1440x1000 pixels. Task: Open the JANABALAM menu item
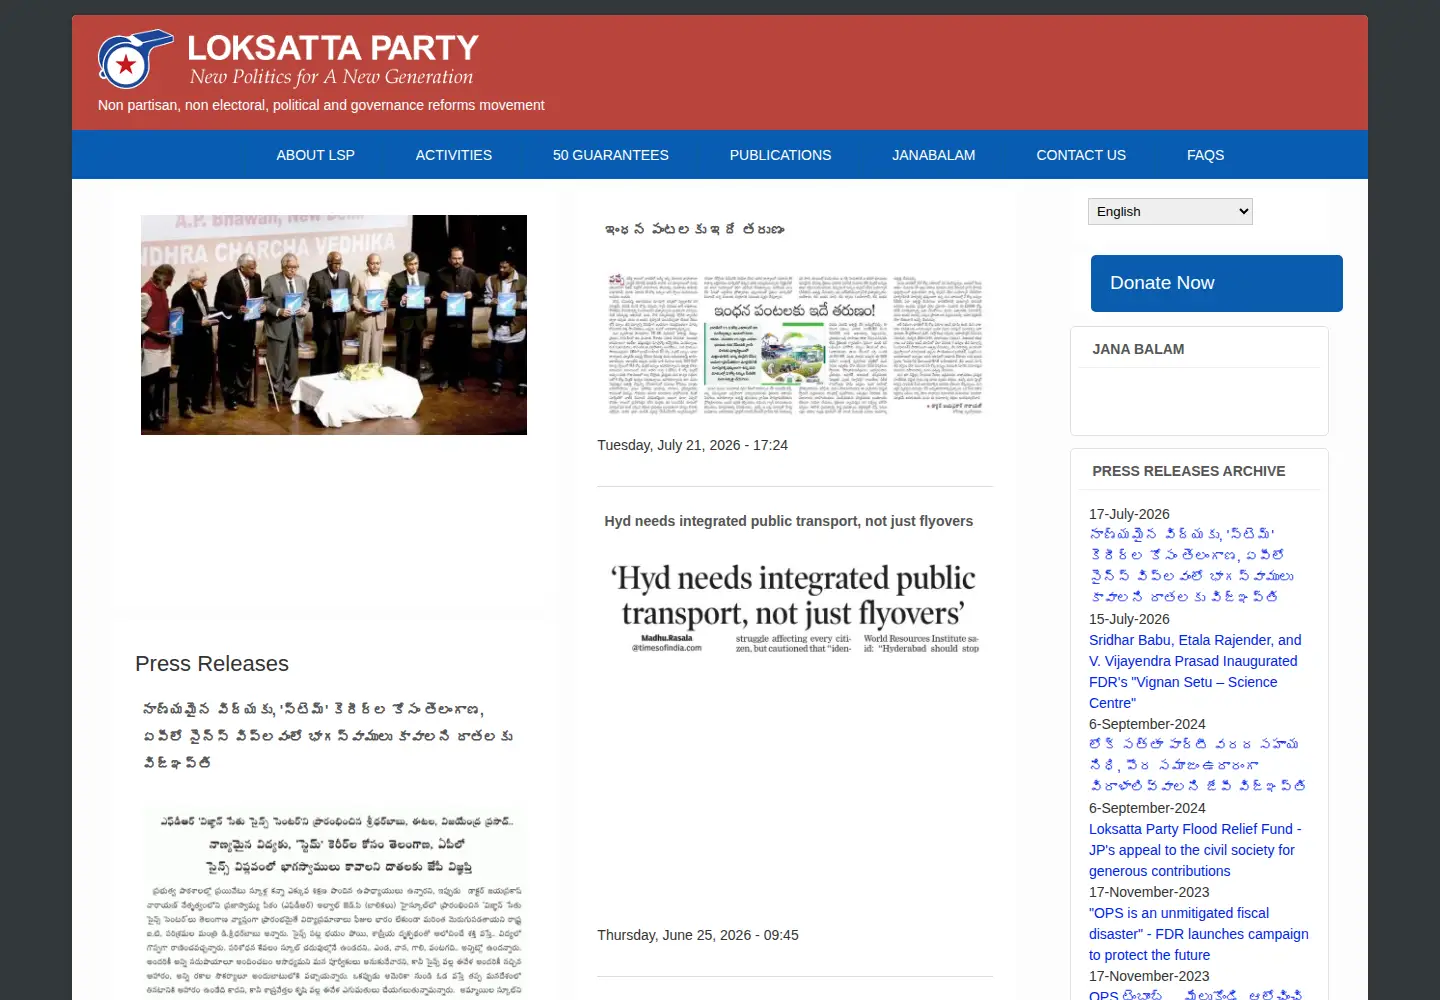[934, 155]
